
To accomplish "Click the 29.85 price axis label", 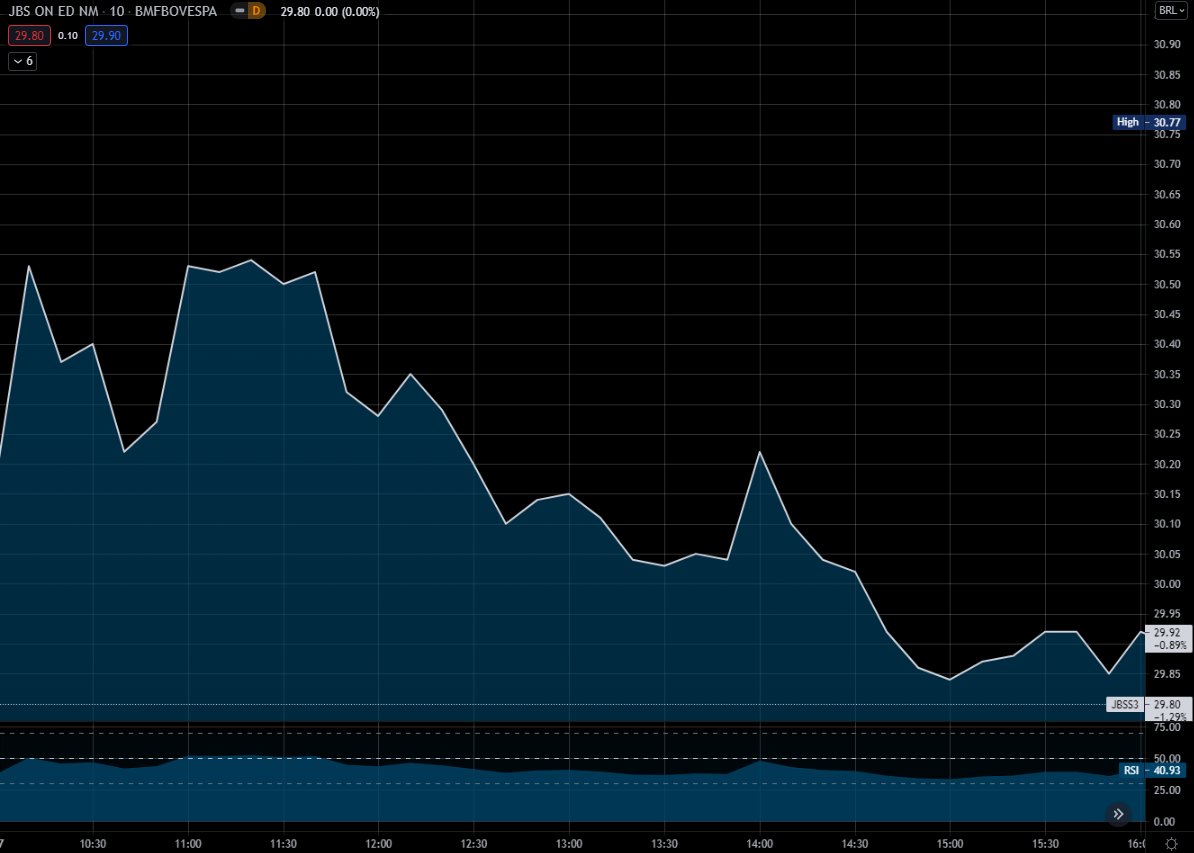I will (1167, 674).
